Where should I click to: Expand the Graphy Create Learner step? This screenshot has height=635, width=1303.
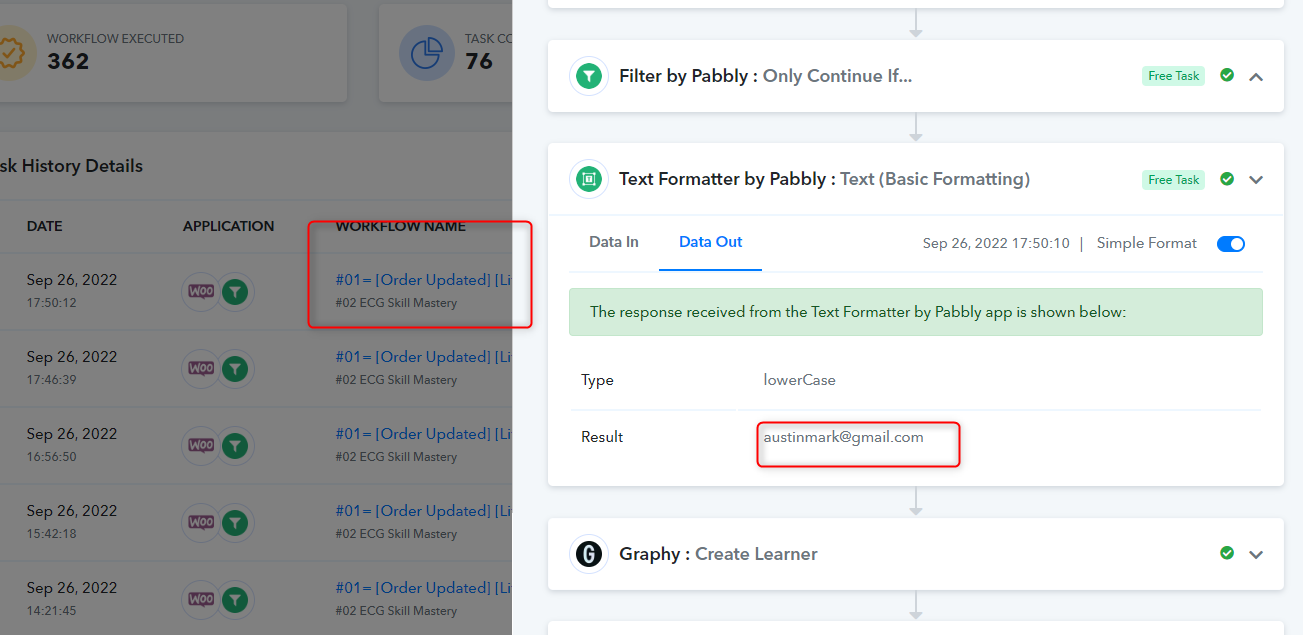[x=1257, y=554]
